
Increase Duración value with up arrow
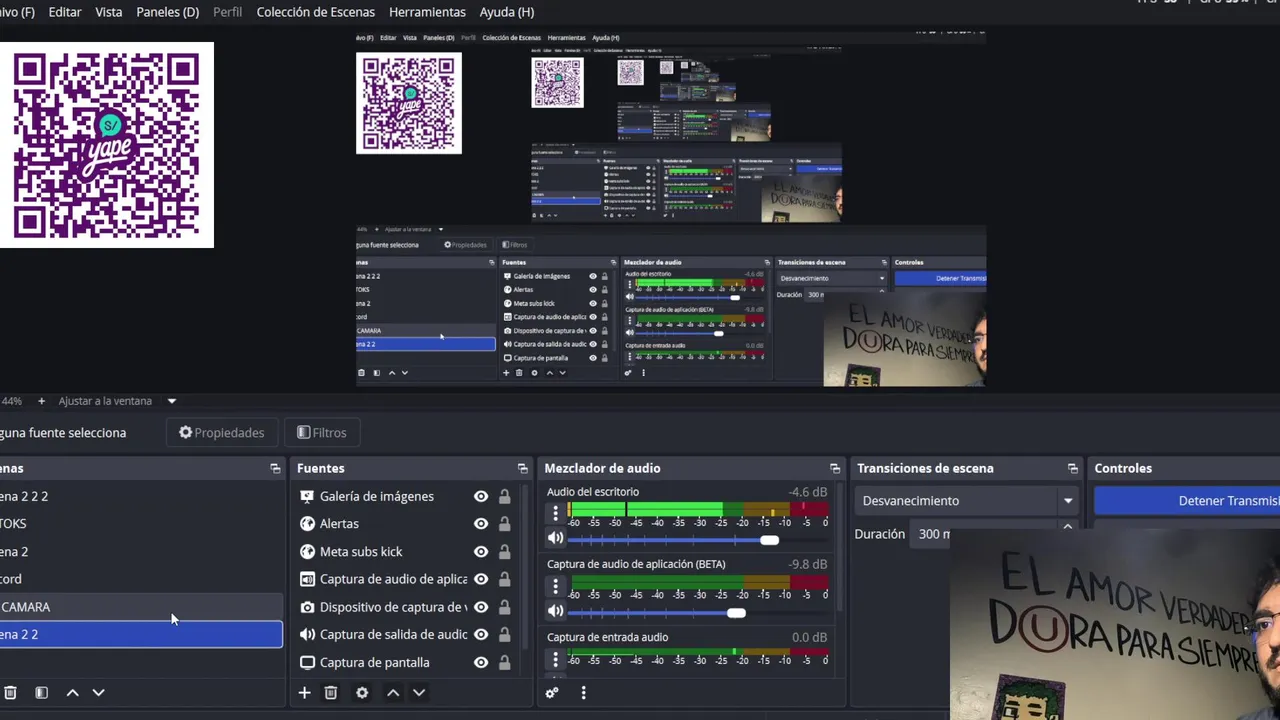[1067, 526]
